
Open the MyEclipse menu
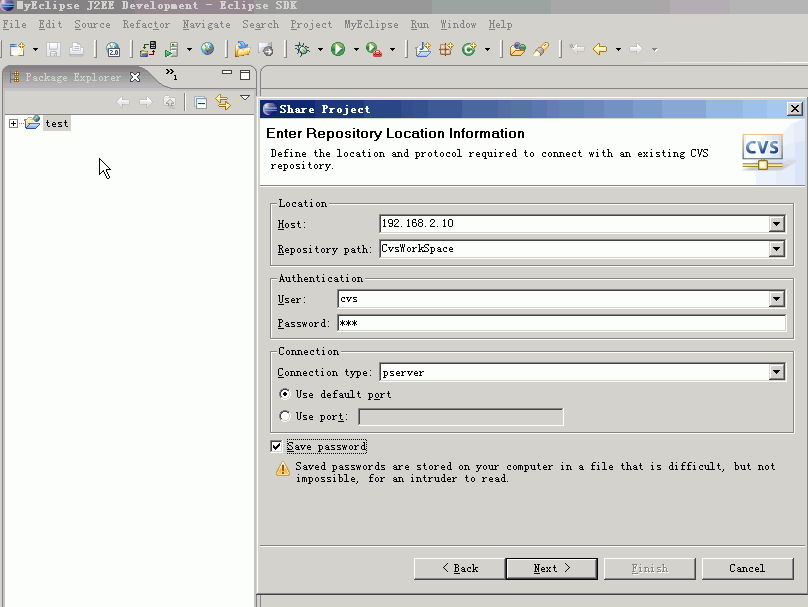pos(372,24)
